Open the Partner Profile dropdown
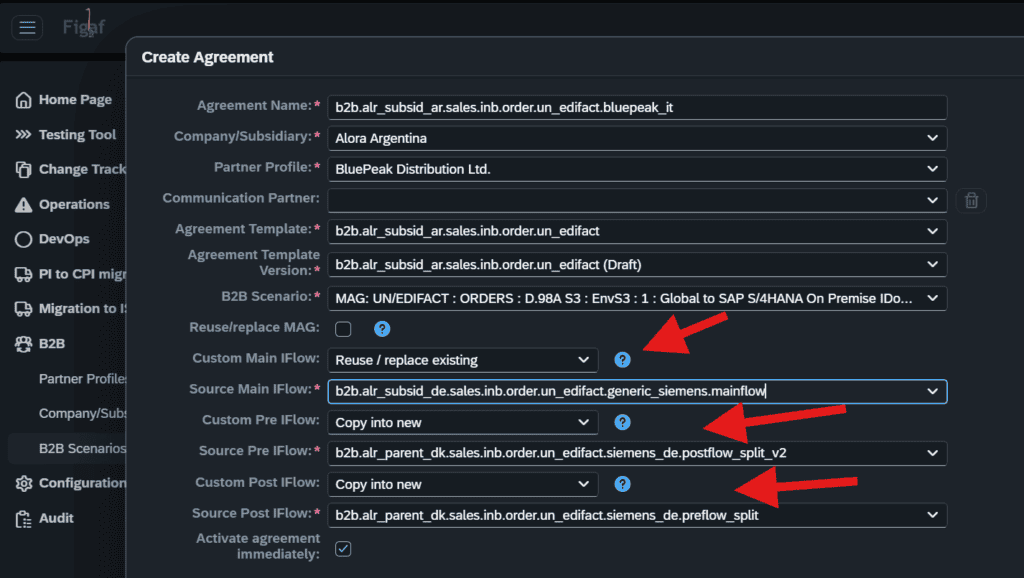Viewport: 1024px width, 578px height. click(x=637, y=169)
